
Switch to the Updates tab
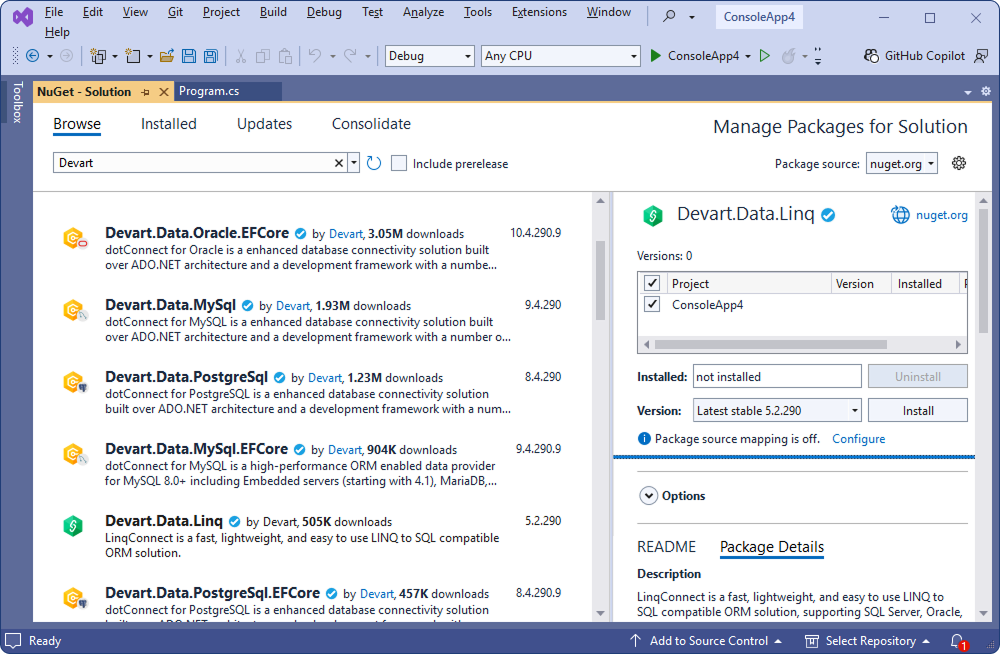264,124
